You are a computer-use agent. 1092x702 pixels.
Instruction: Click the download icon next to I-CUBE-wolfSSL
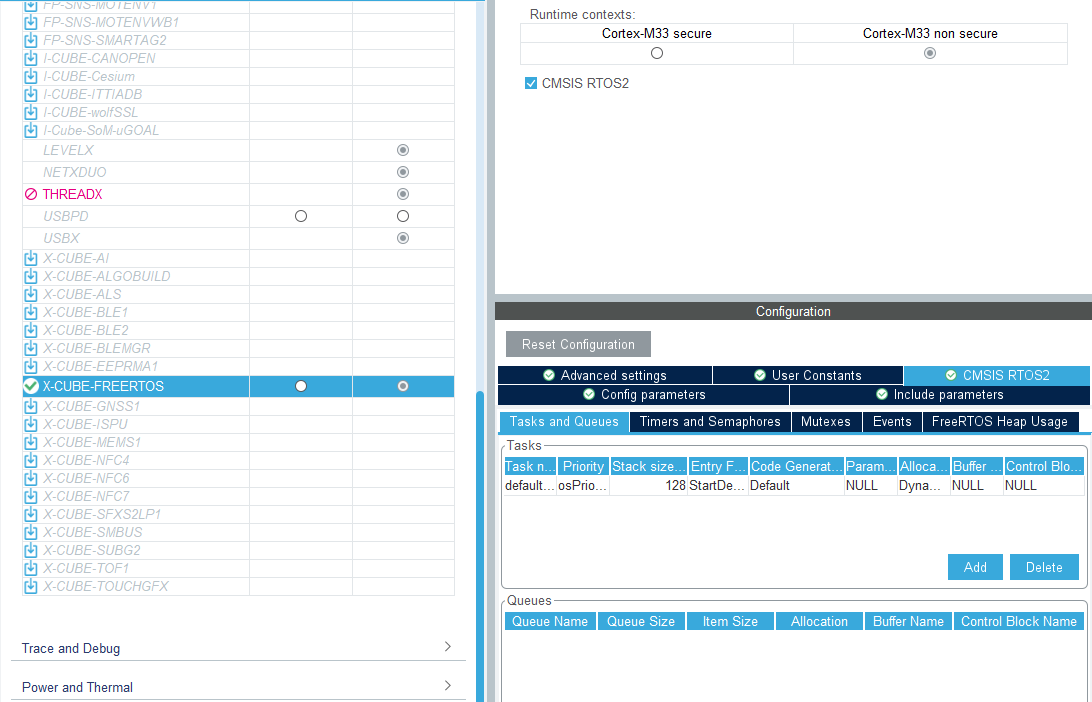(30, 112)
